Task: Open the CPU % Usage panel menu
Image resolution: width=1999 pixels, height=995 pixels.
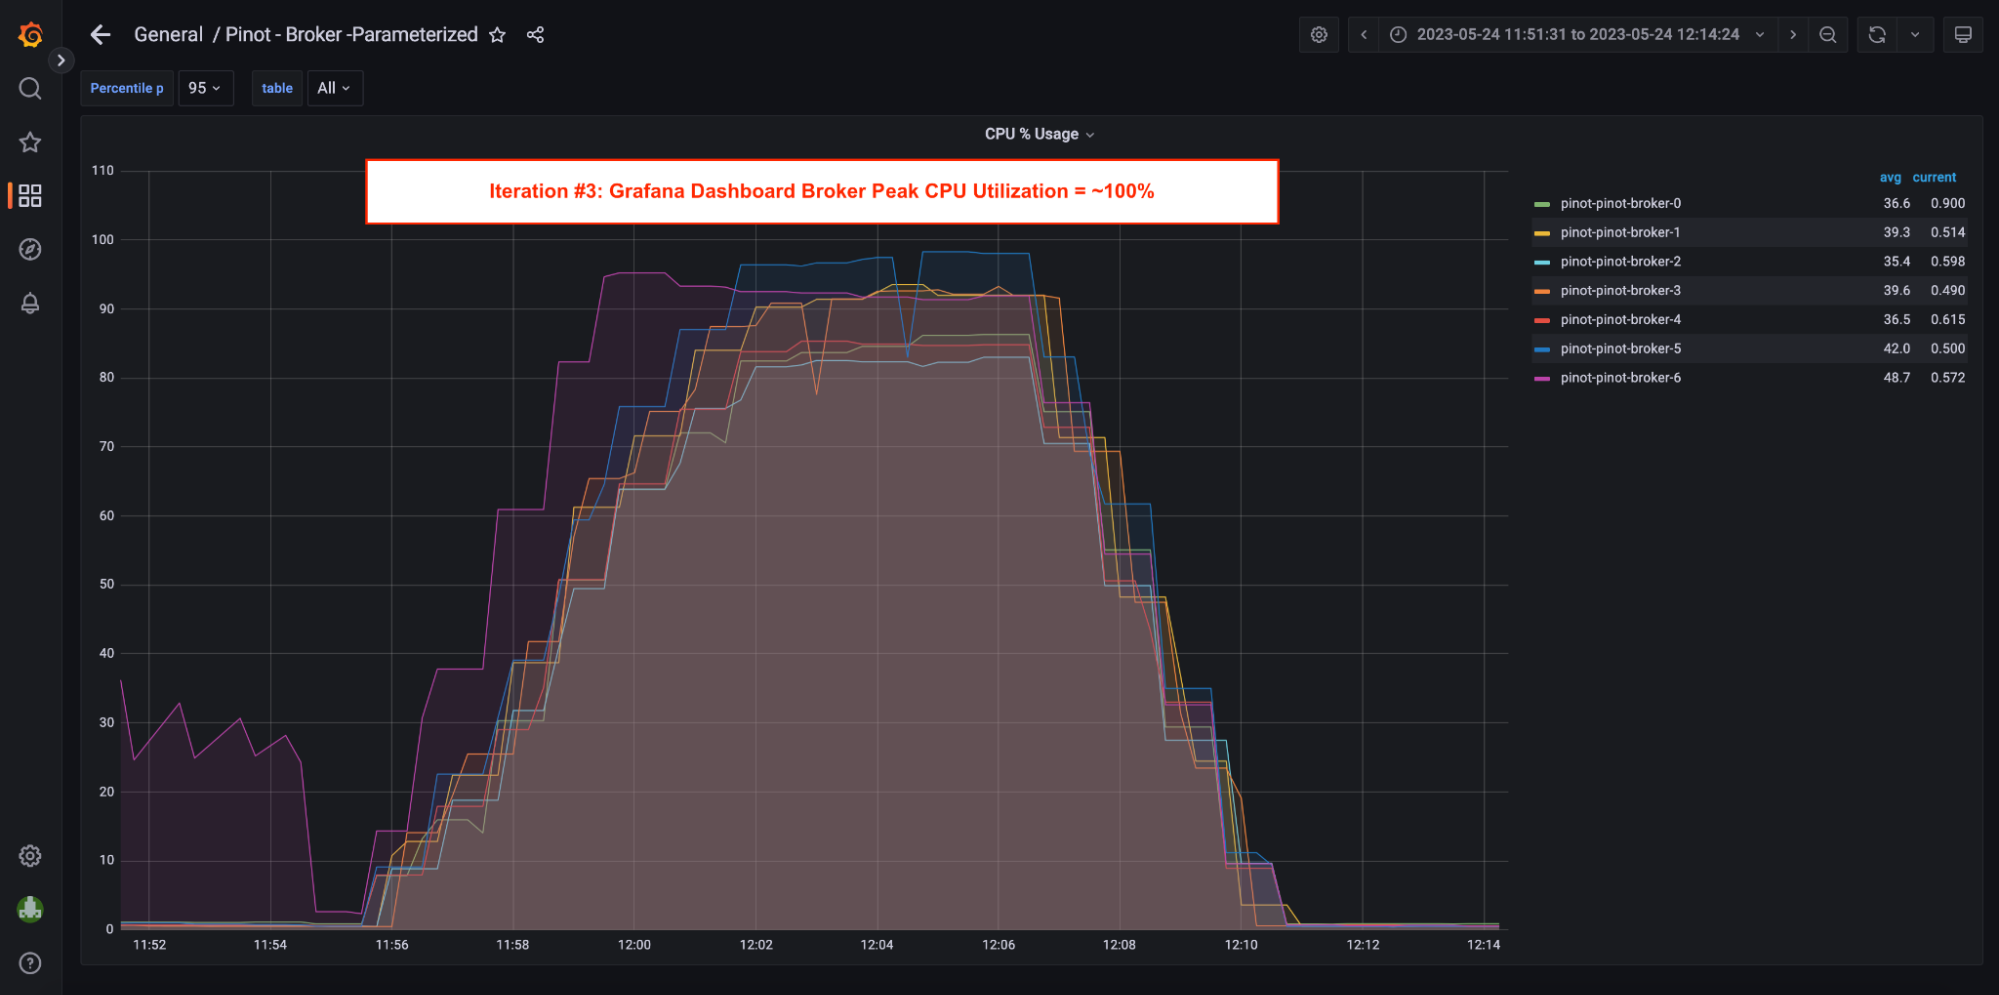Action: (x=1039, y=134)
